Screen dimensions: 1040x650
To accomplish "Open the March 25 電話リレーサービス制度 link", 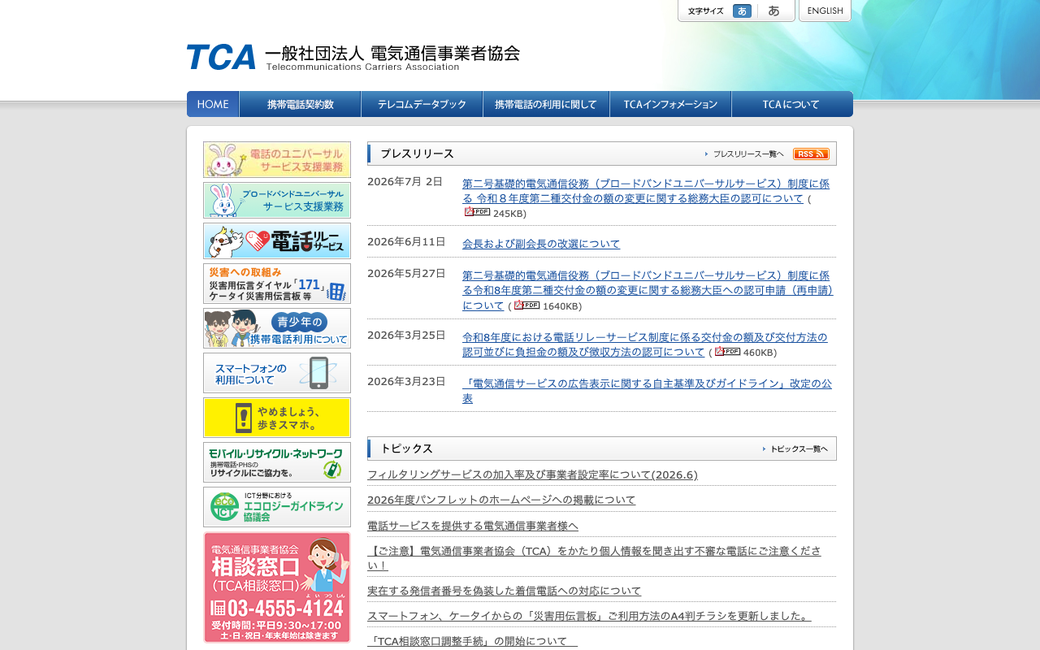I will 645,344.
